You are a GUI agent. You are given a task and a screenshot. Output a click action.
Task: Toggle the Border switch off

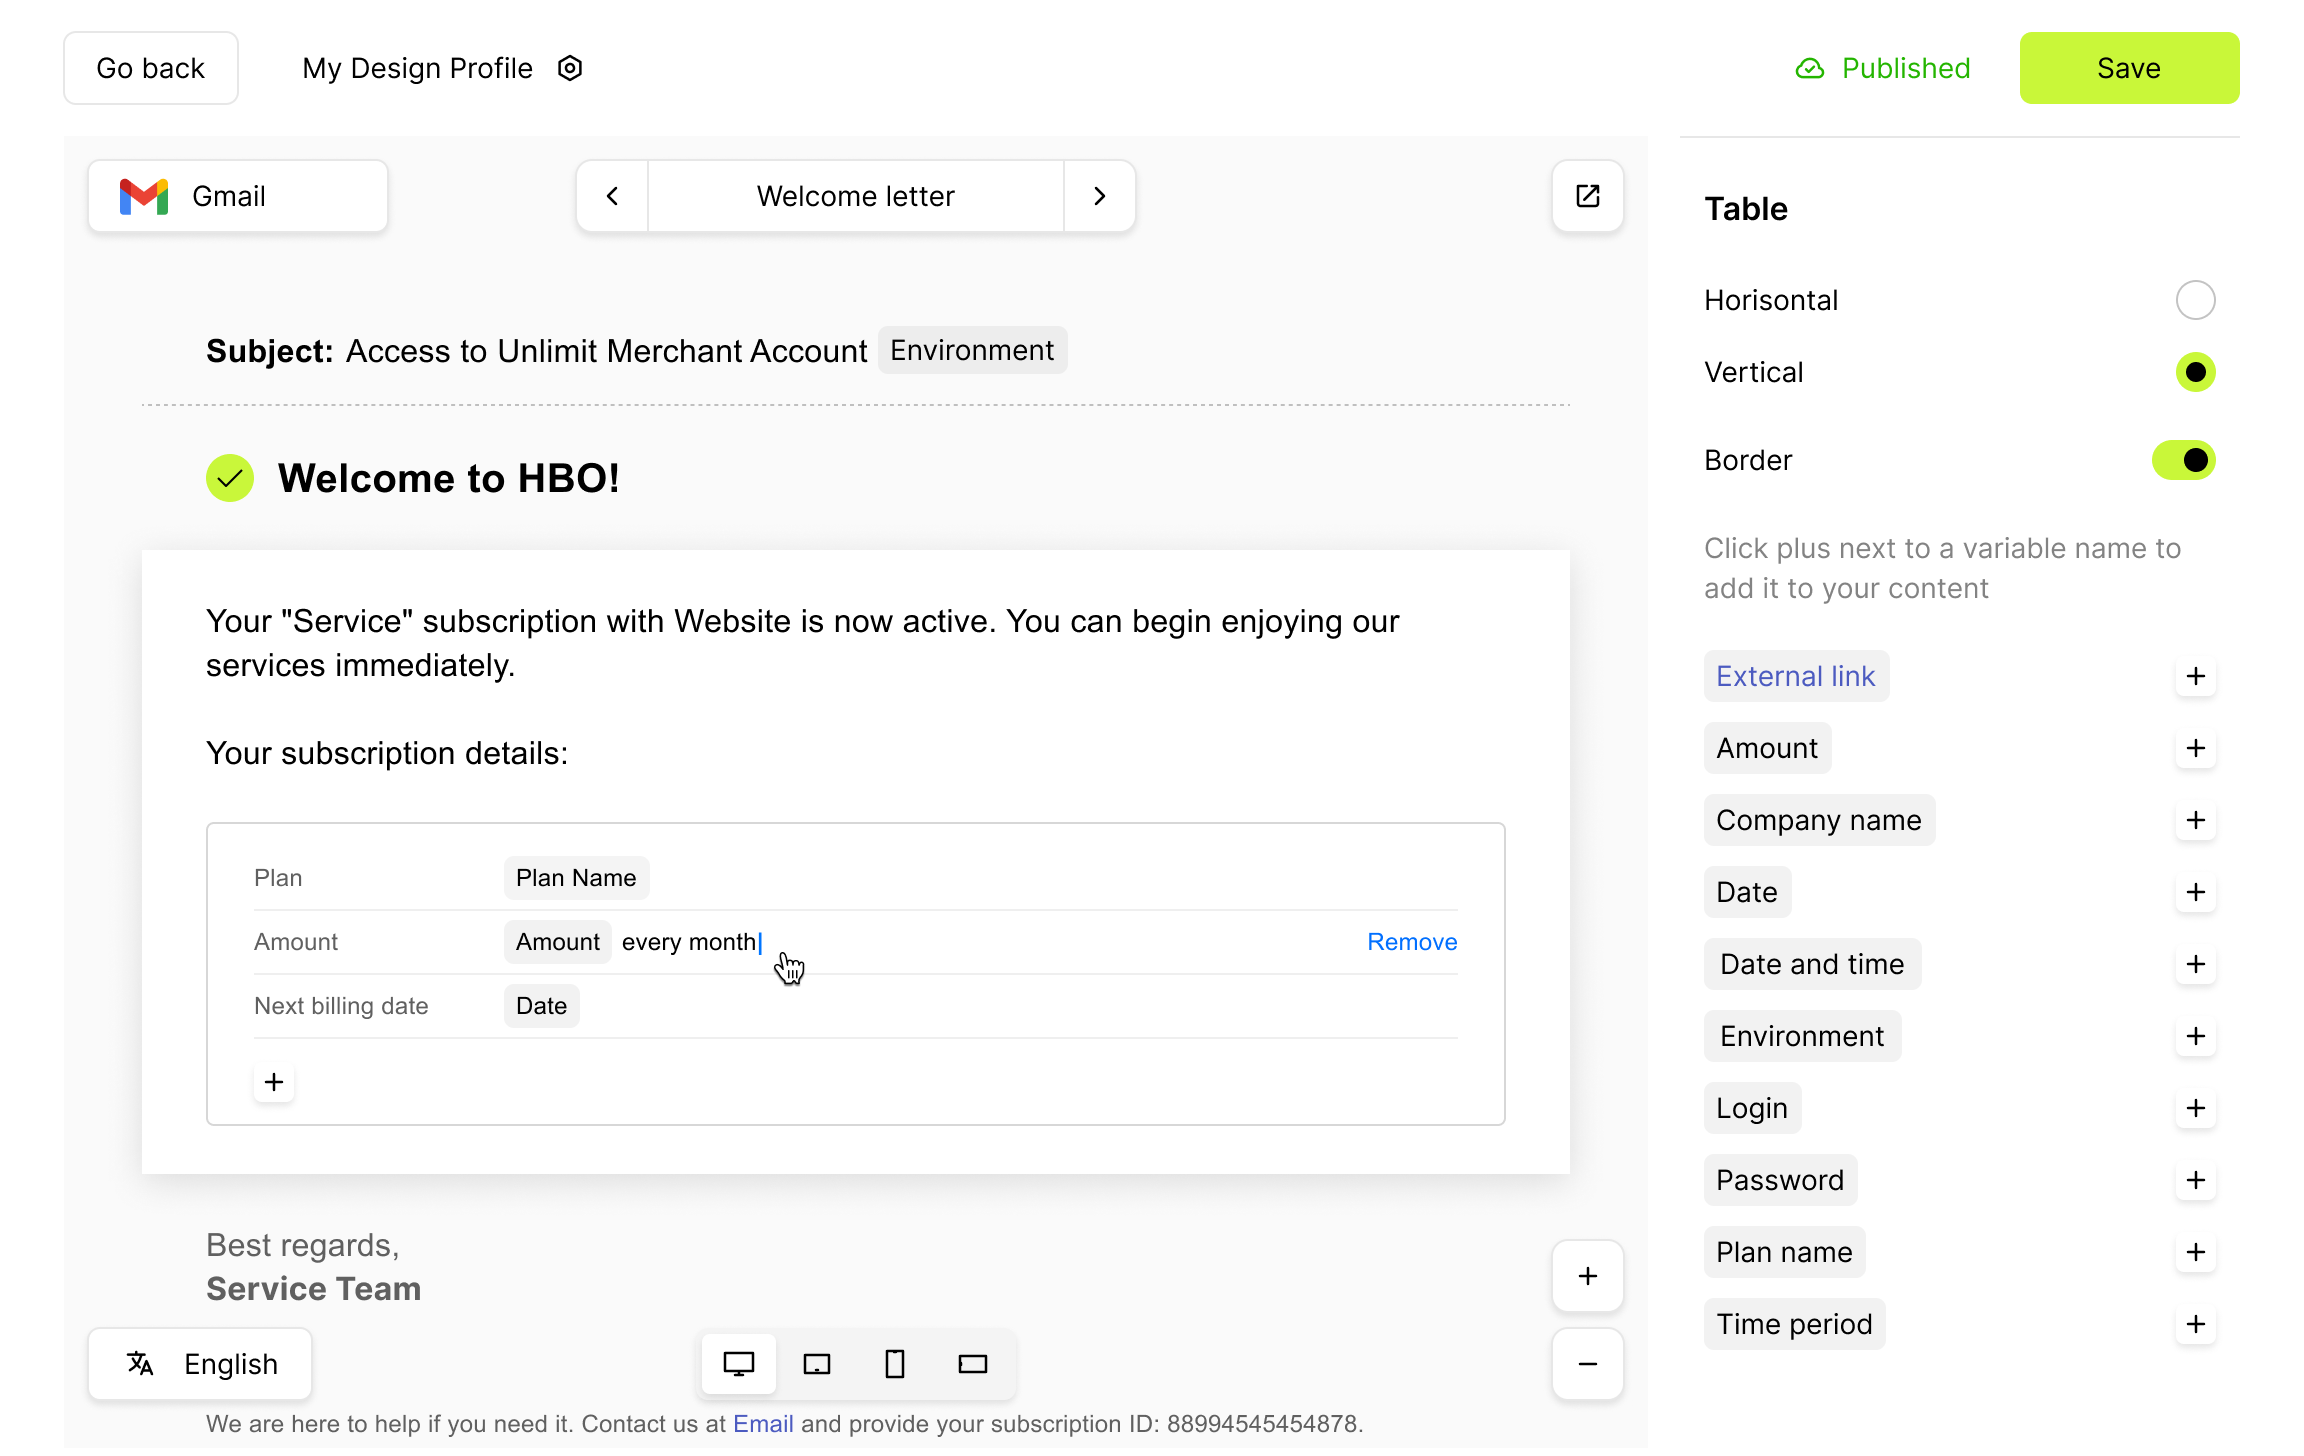(2183, 460)
